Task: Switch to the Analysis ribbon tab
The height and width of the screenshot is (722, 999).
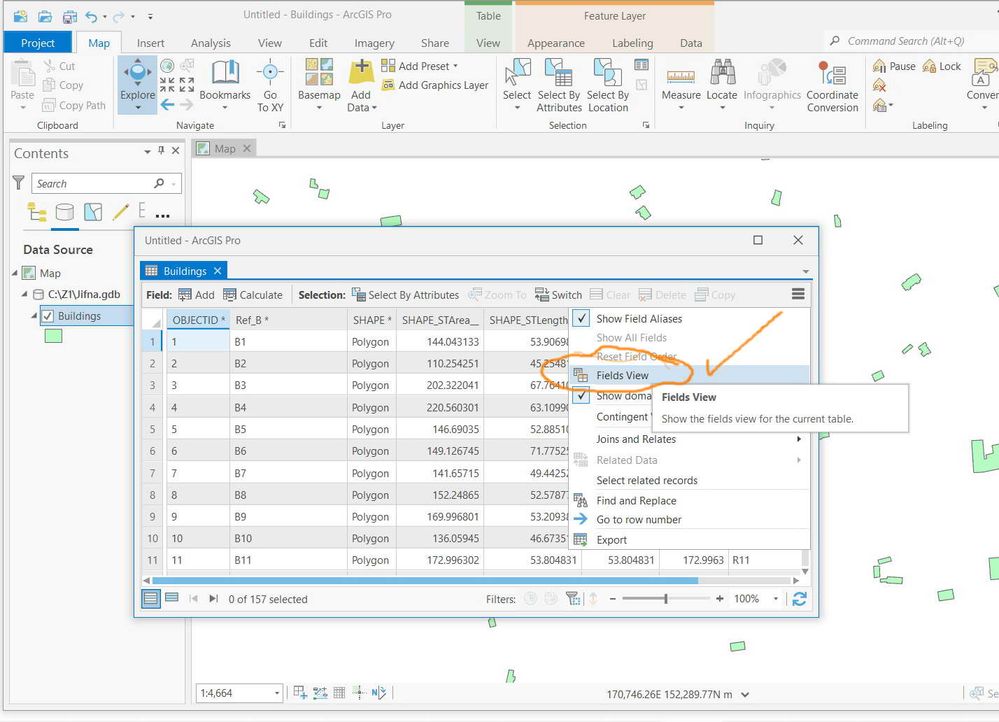Action: pyautogui.click(x=210, y=43)
